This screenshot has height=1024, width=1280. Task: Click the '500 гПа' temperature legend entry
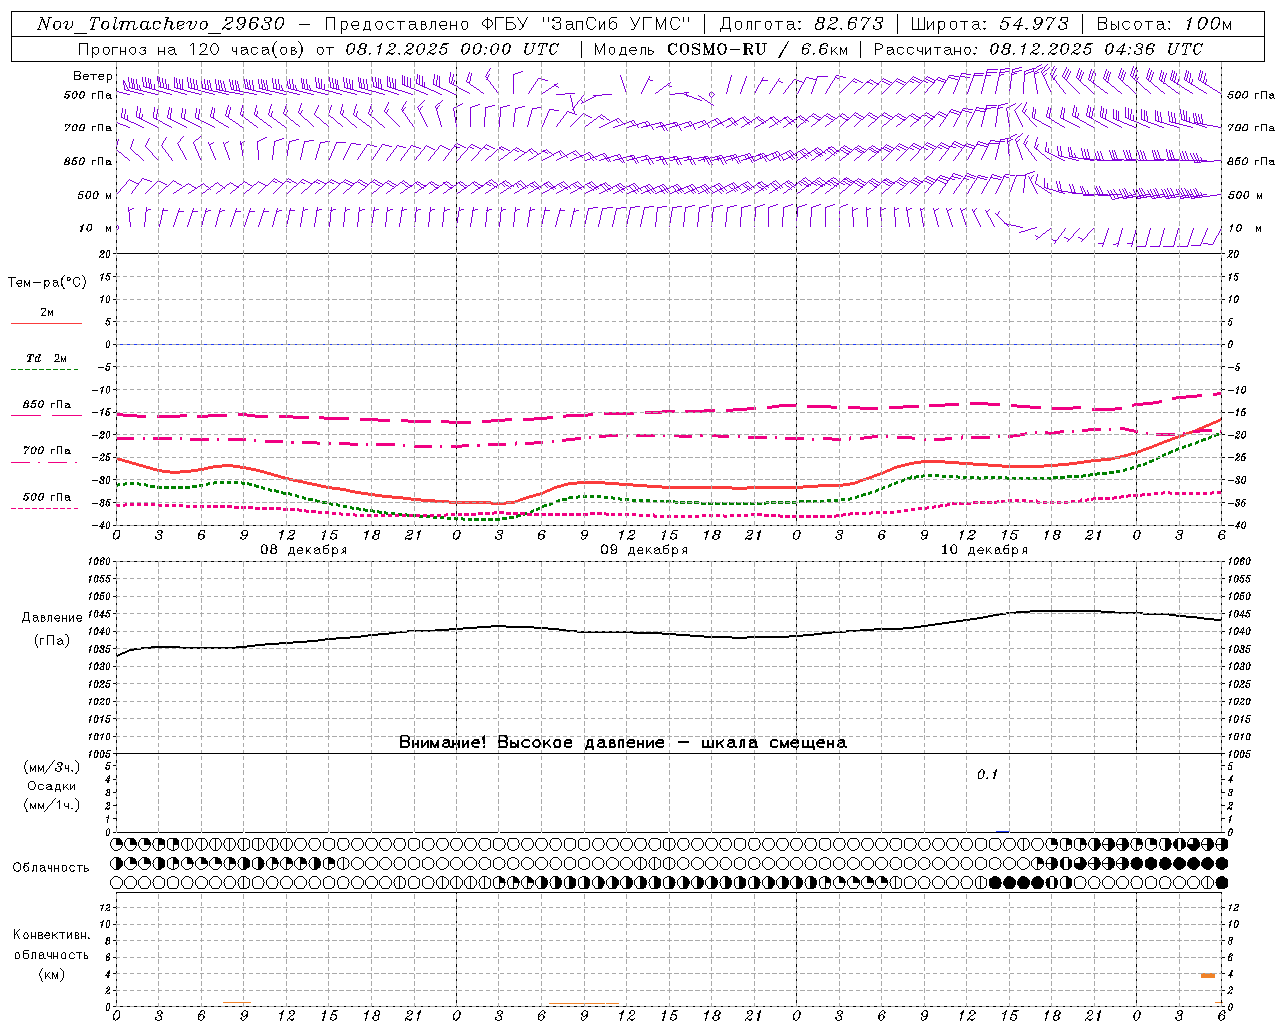point(47,497)
